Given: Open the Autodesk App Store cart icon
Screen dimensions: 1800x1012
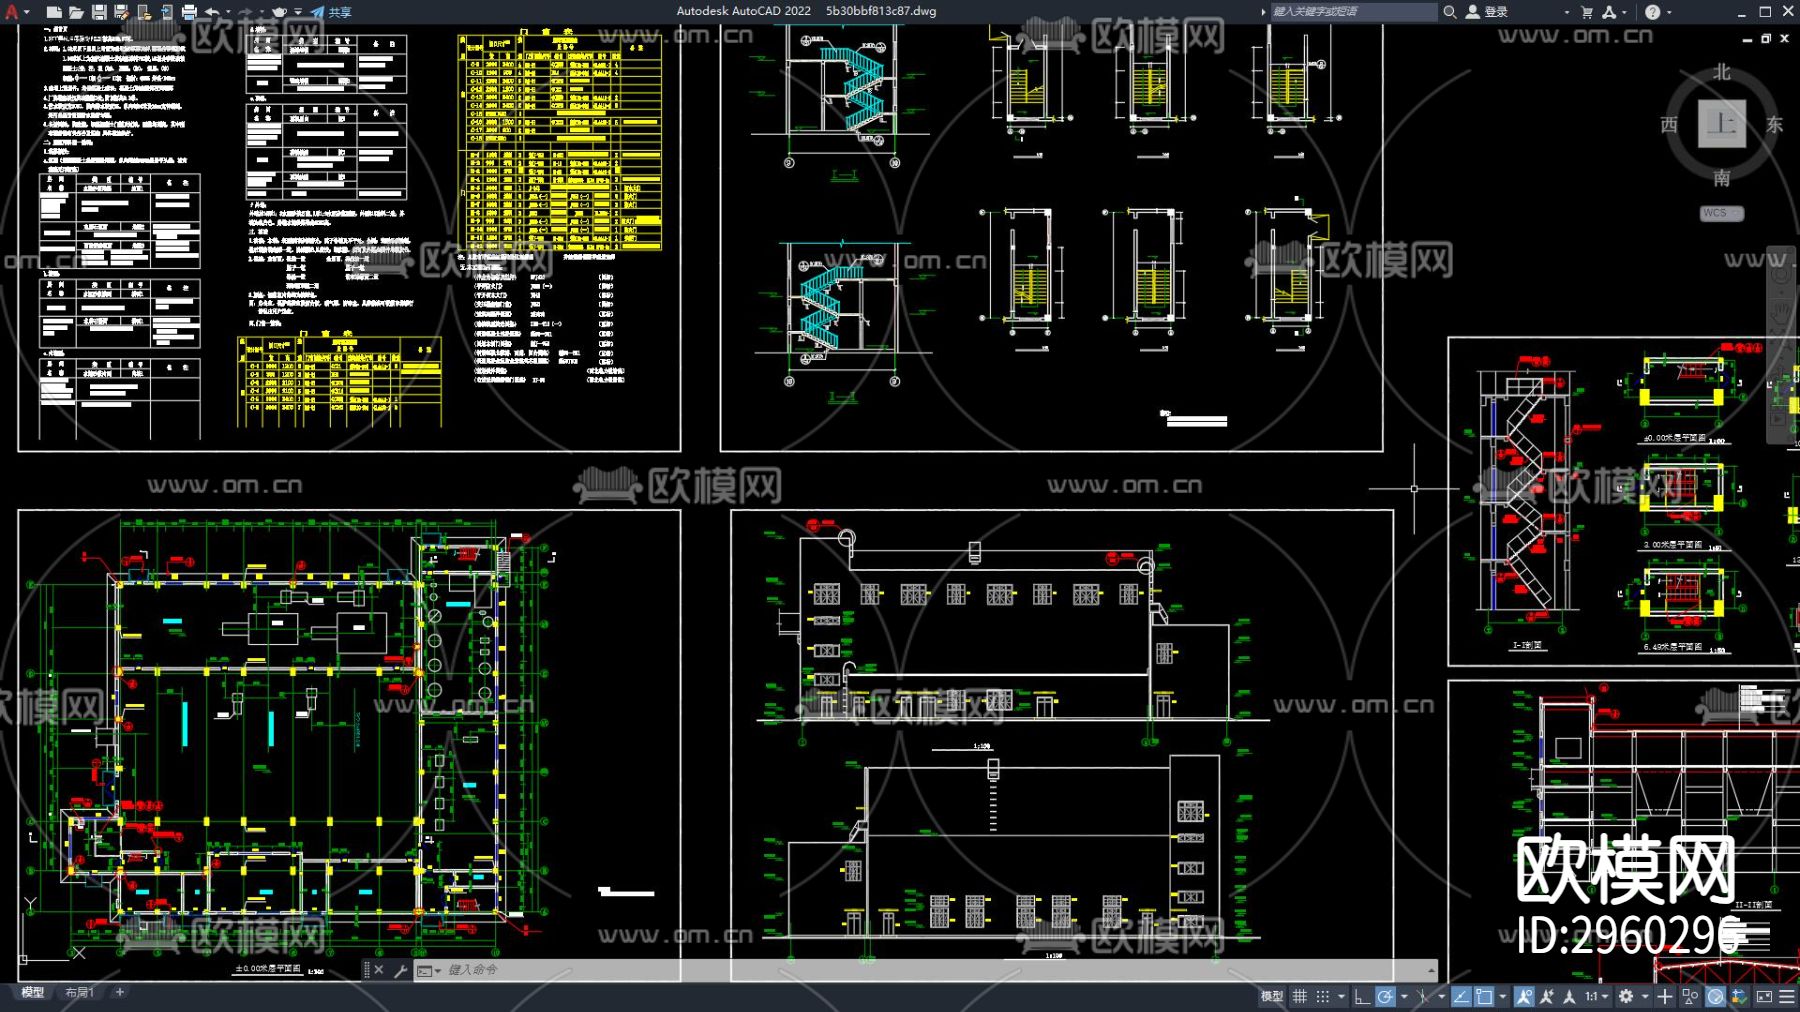Looking at the screenshot, I should [x=1586, y=12].
